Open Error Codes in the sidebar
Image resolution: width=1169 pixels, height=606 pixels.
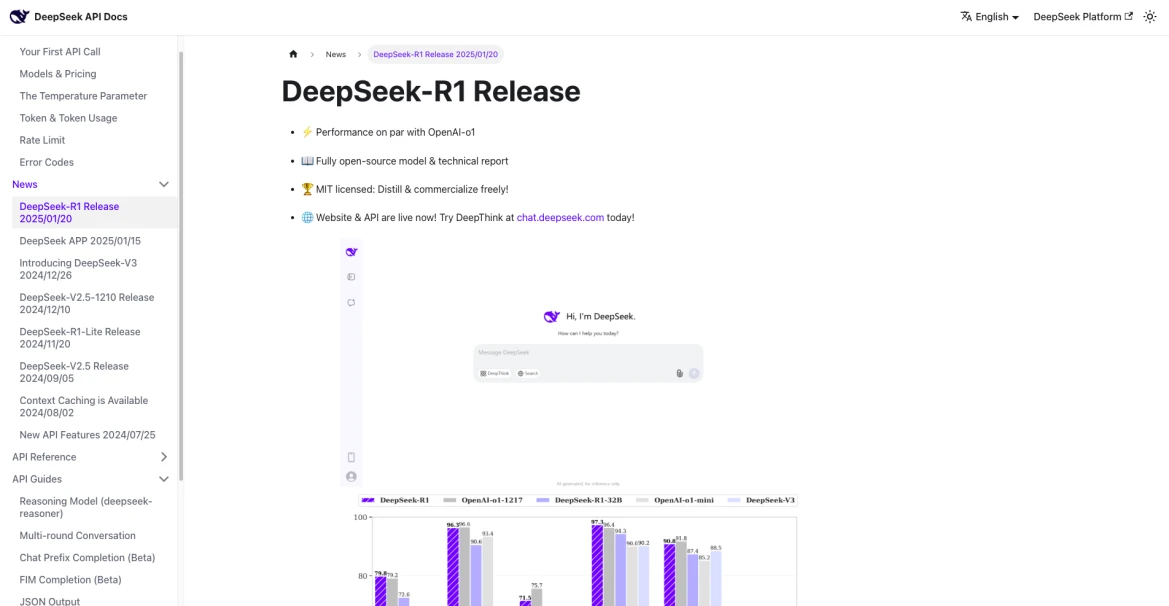(46, 161)
